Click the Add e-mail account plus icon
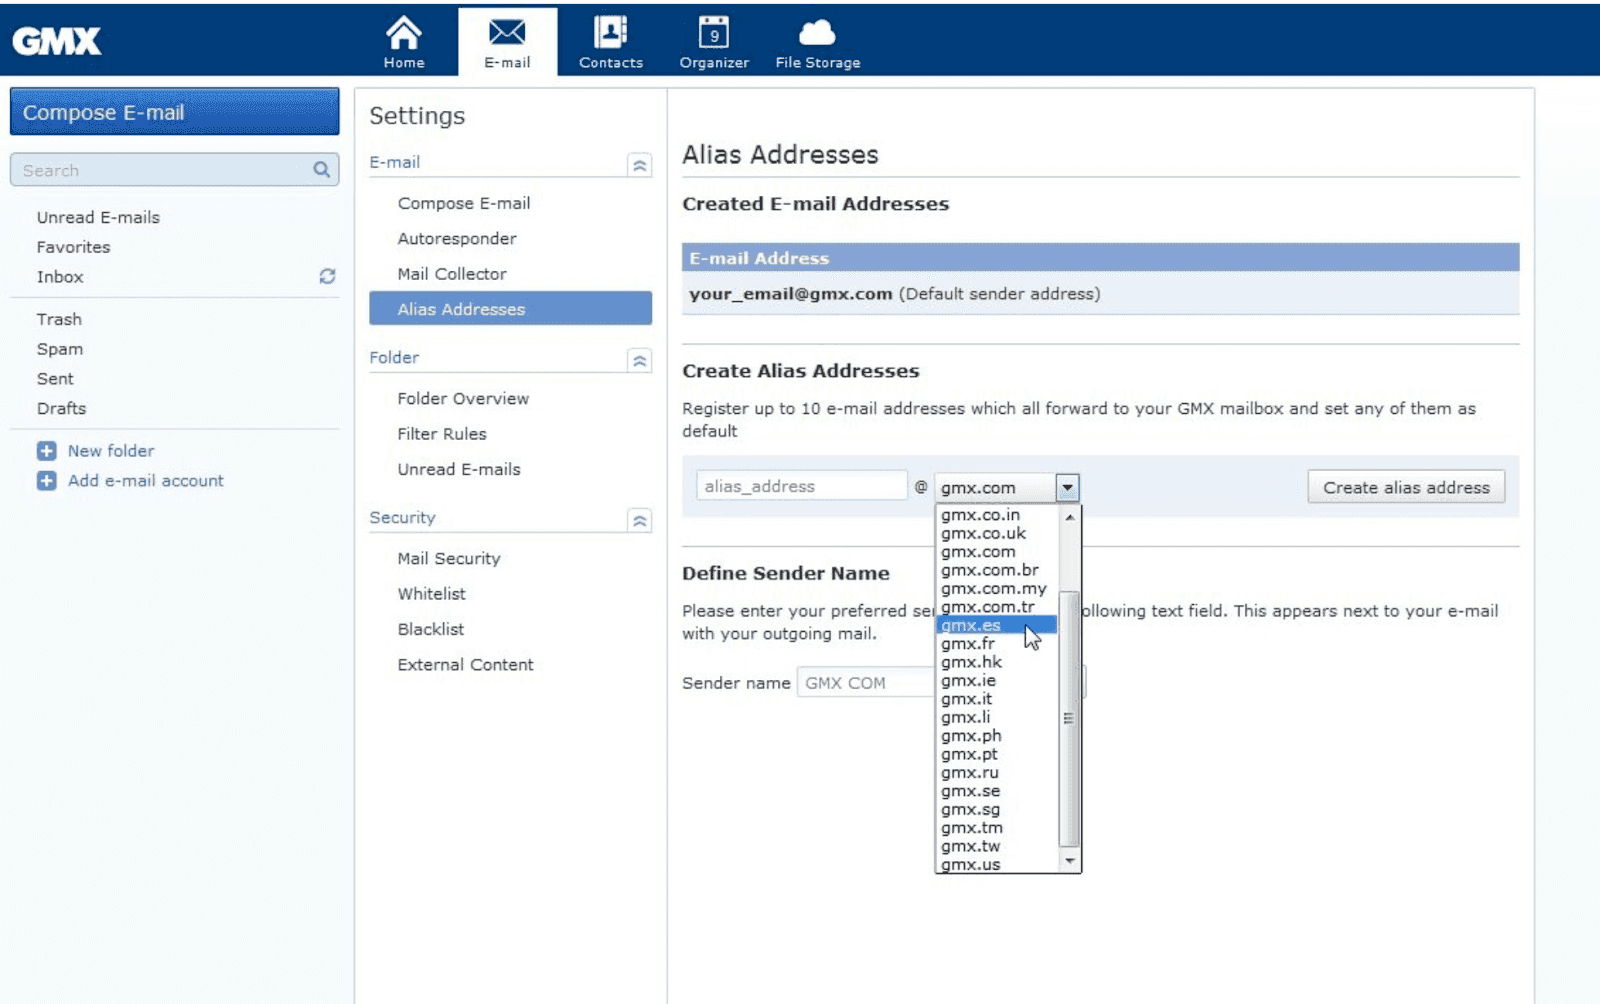 click(x=47, y=481)
